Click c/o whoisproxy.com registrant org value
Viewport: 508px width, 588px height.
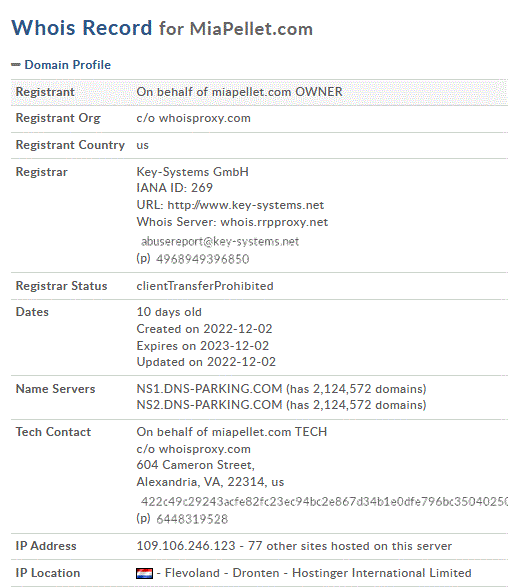coord(193,118)
